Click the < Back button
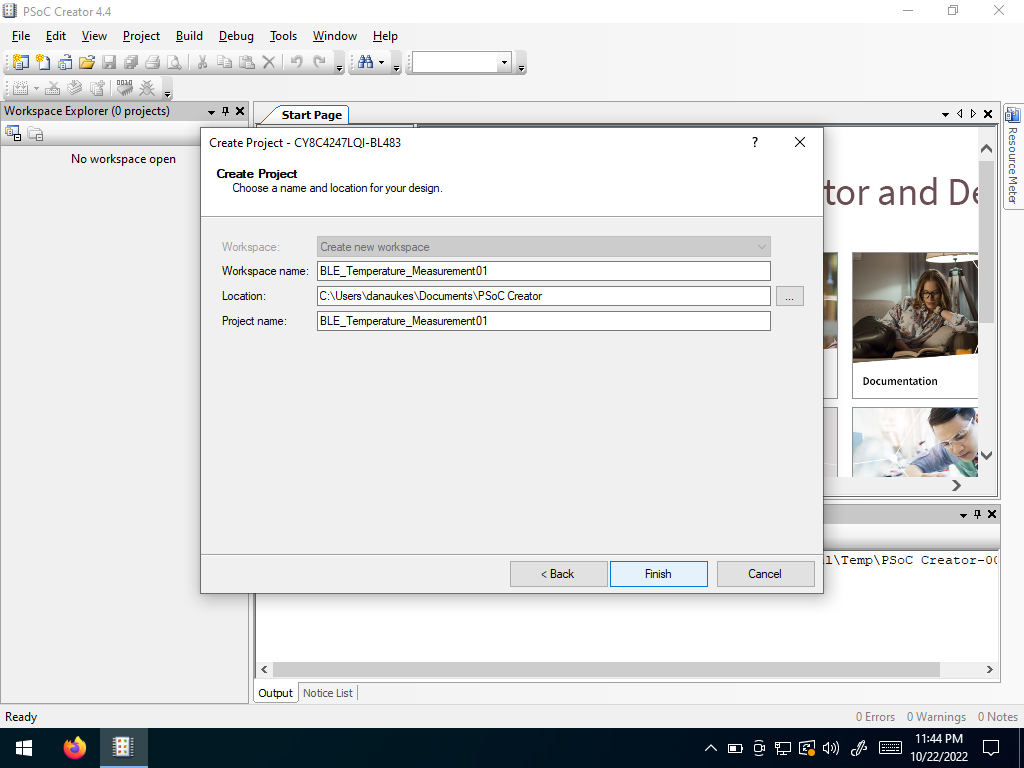 pos(558,574)
